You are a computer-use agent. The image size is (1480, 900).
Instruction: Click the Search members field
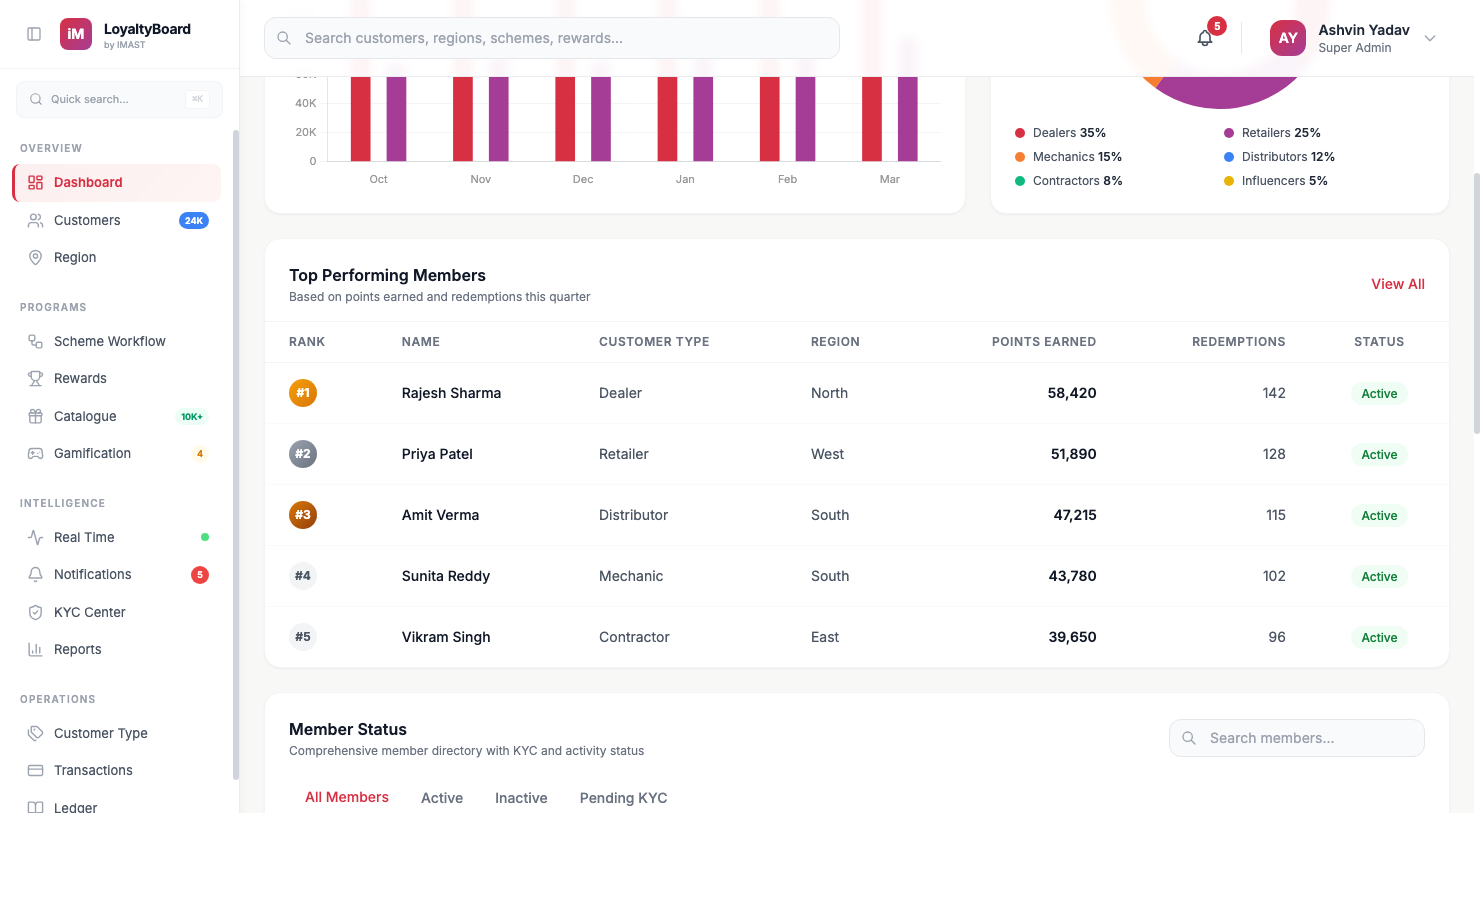click(x=1296, y=737)
